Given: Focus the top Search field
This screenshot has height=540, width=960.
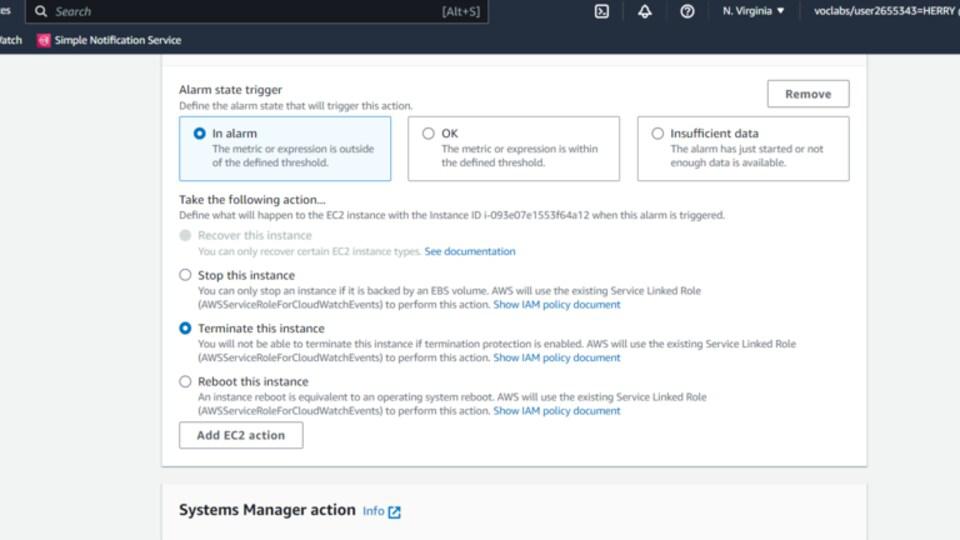Looking at the screenshot, I should [x=257, y=11].
